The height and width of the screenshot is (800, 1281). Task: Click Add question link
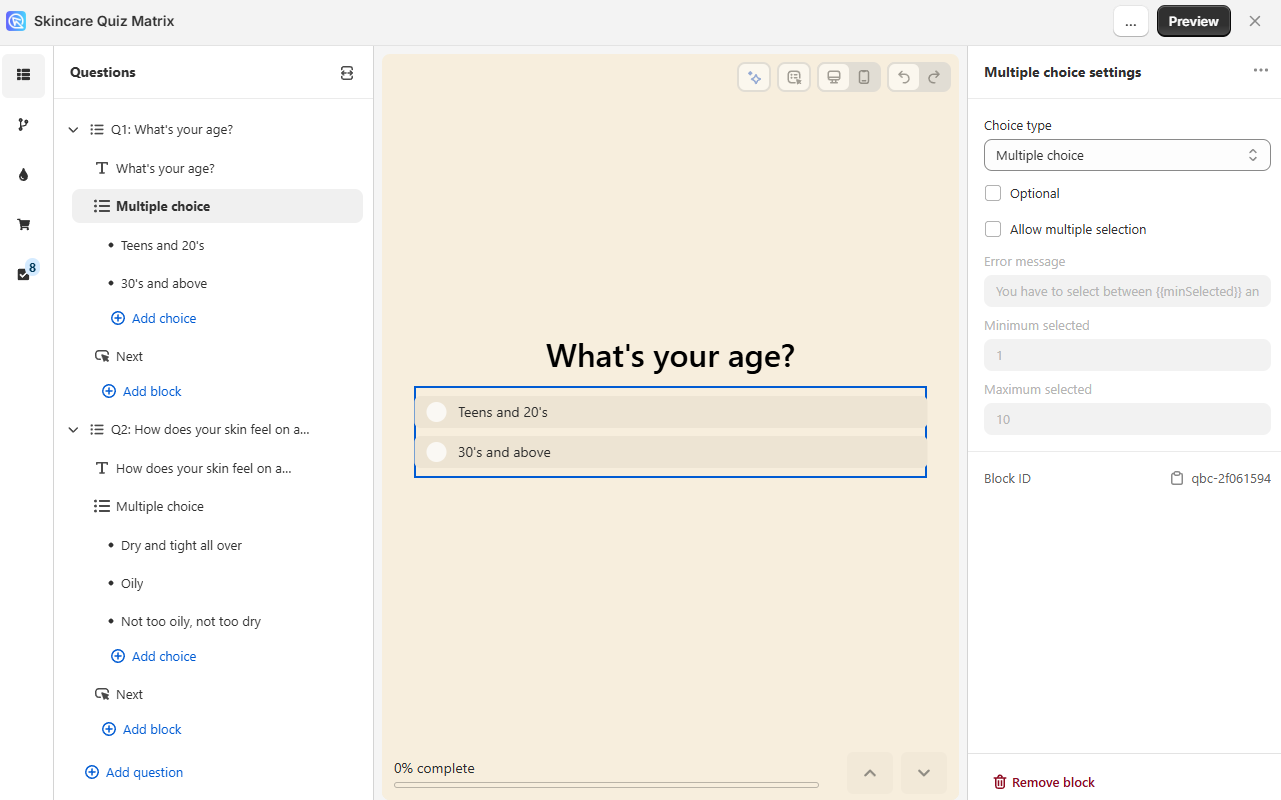(x=134, y=772)
